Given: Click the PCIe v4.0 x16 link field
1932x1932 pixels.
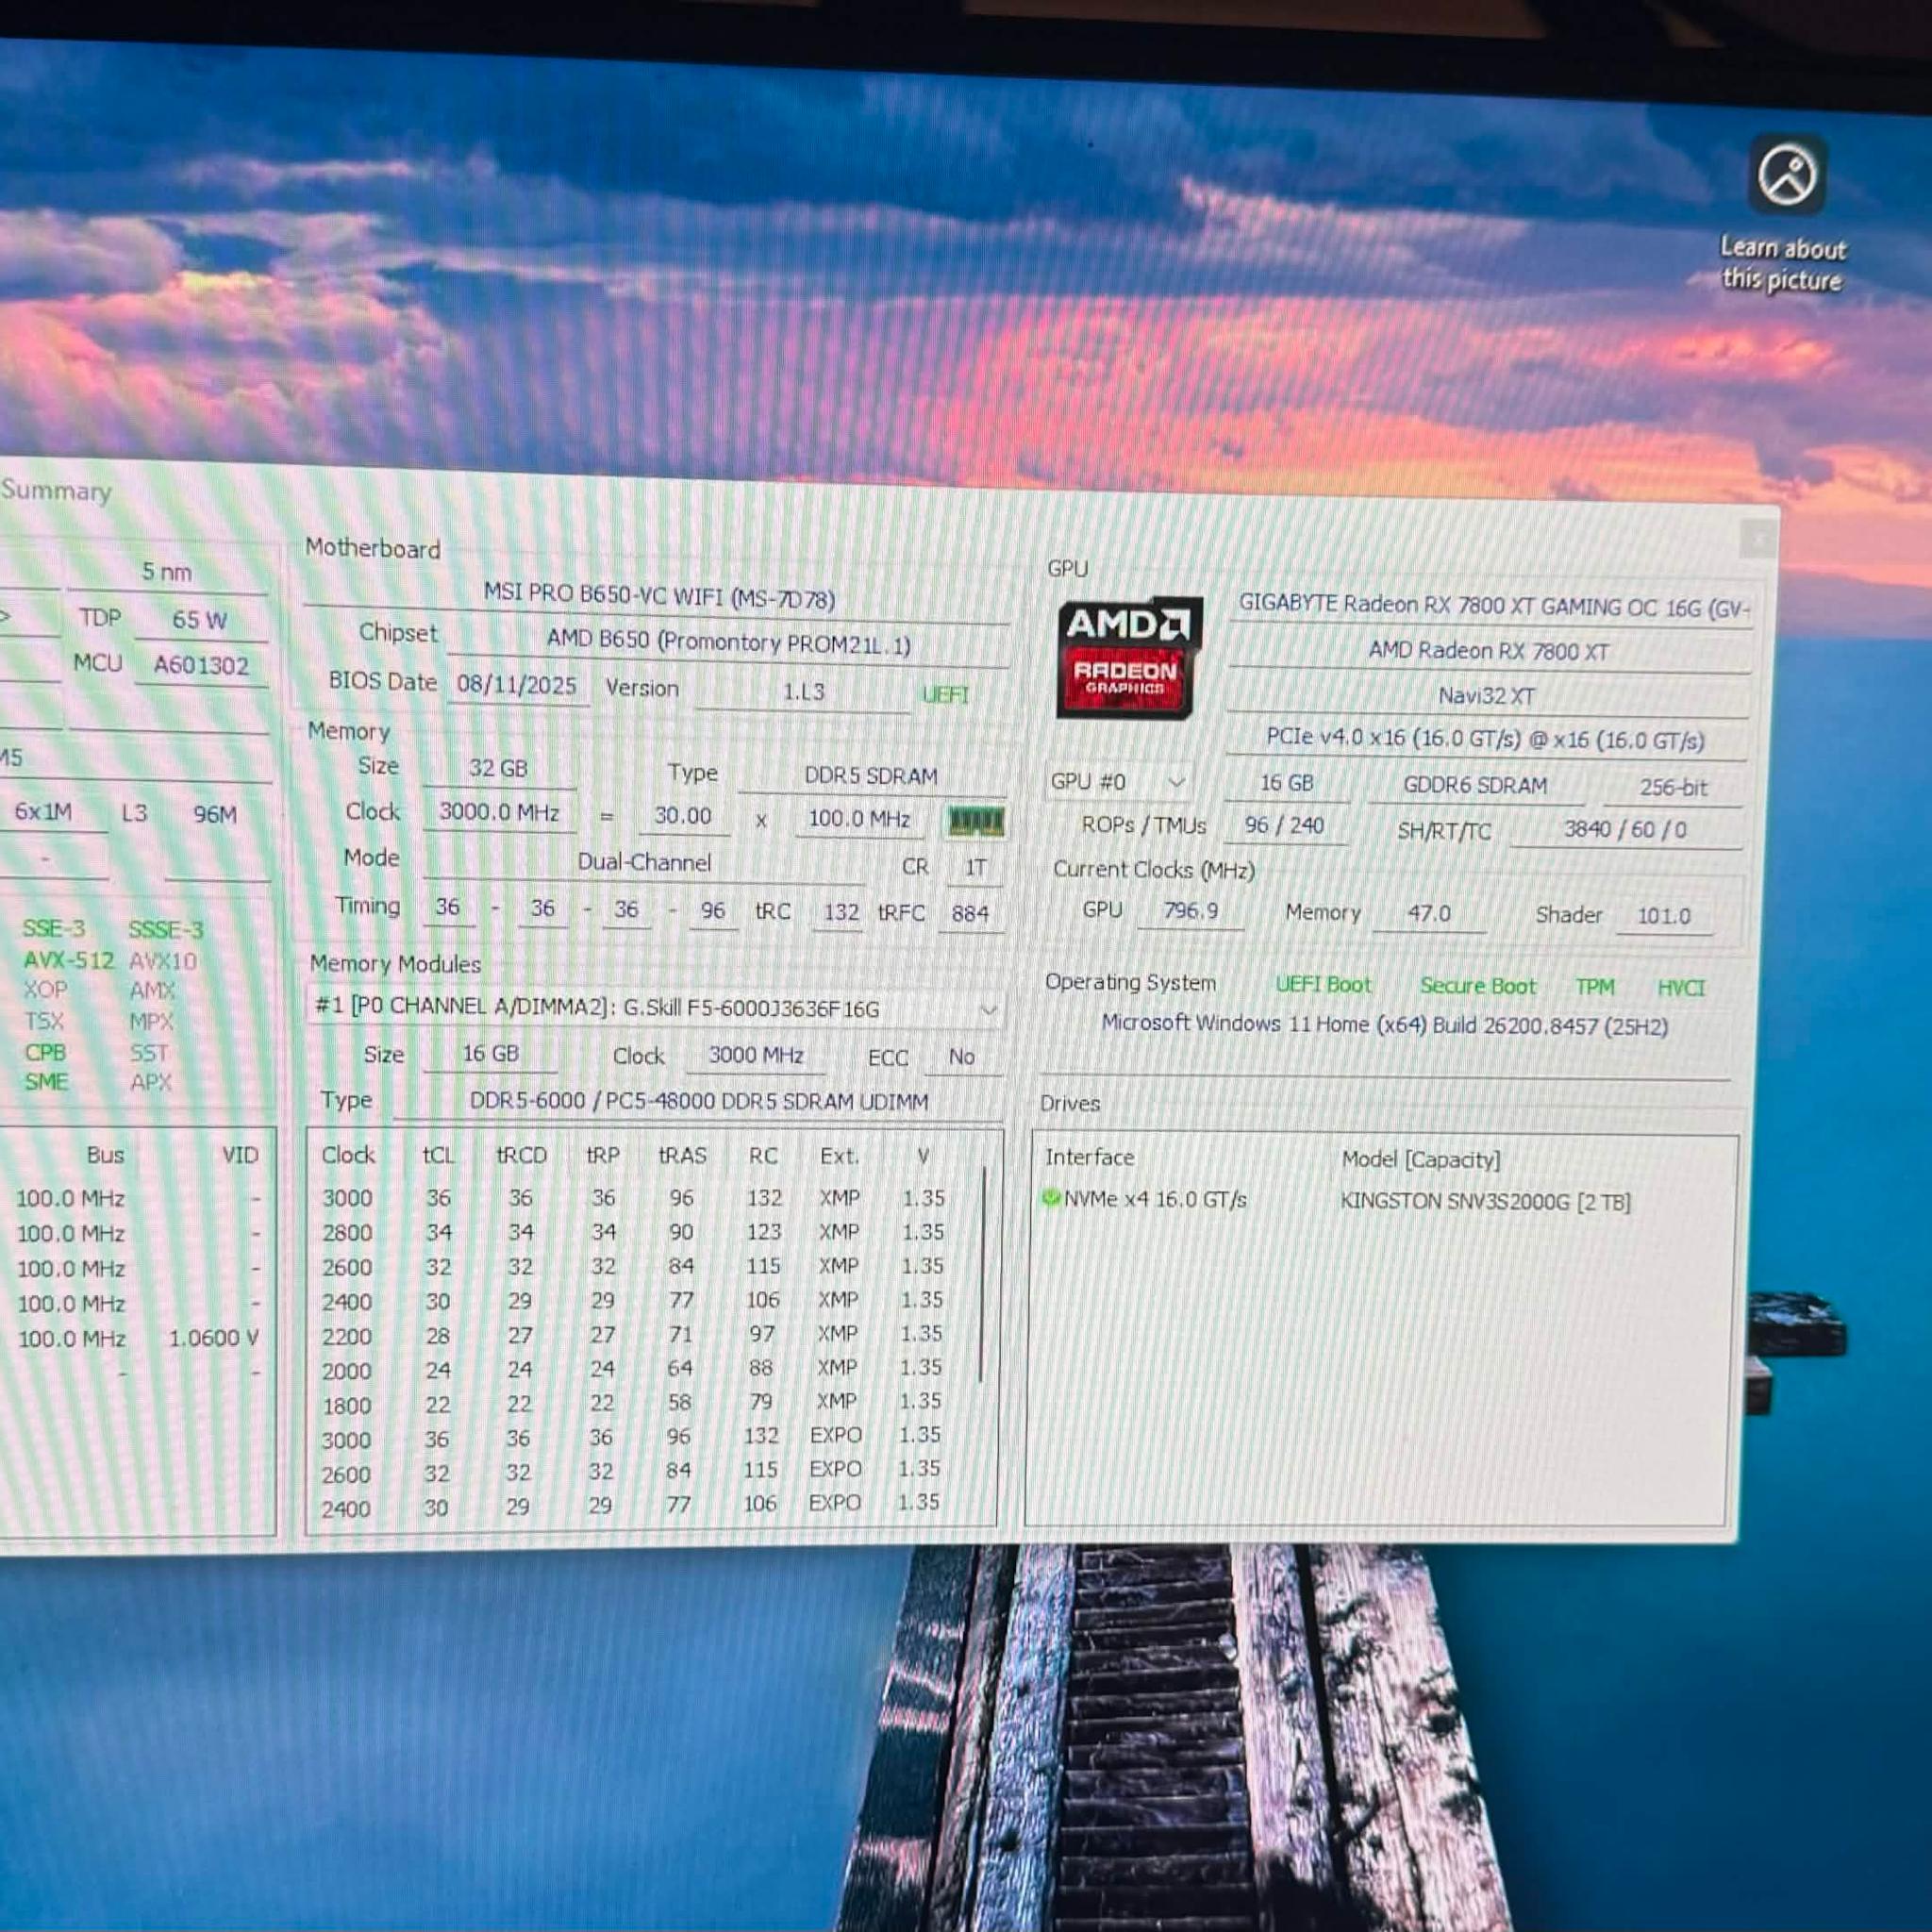Looking at the screenshot, I should click(x=1485, y=739).
